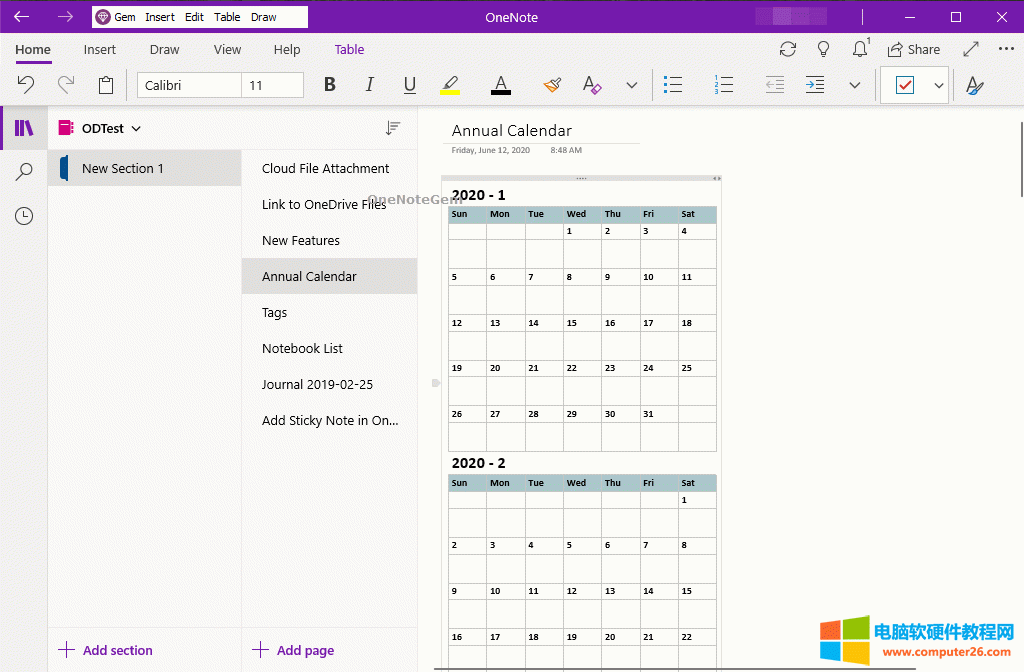Screen dimensions: 1024x672
Task: Apply text highlight color
Action: point(449,85)
